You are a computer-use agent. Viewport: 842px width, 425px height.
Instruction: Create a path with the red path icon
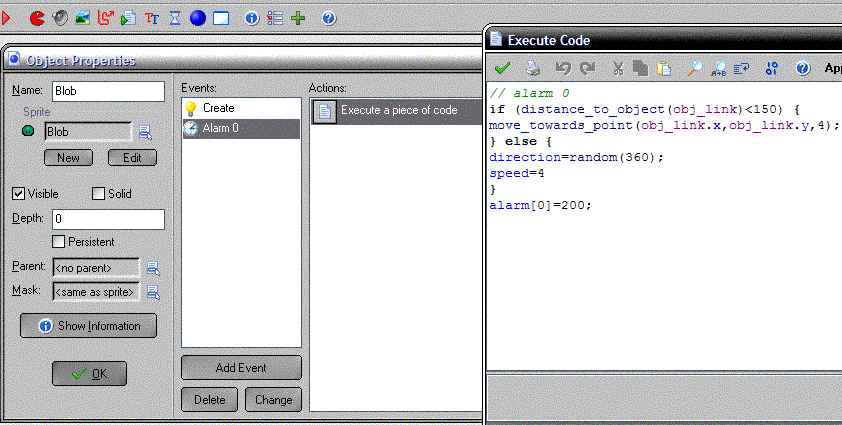point(105,18)
